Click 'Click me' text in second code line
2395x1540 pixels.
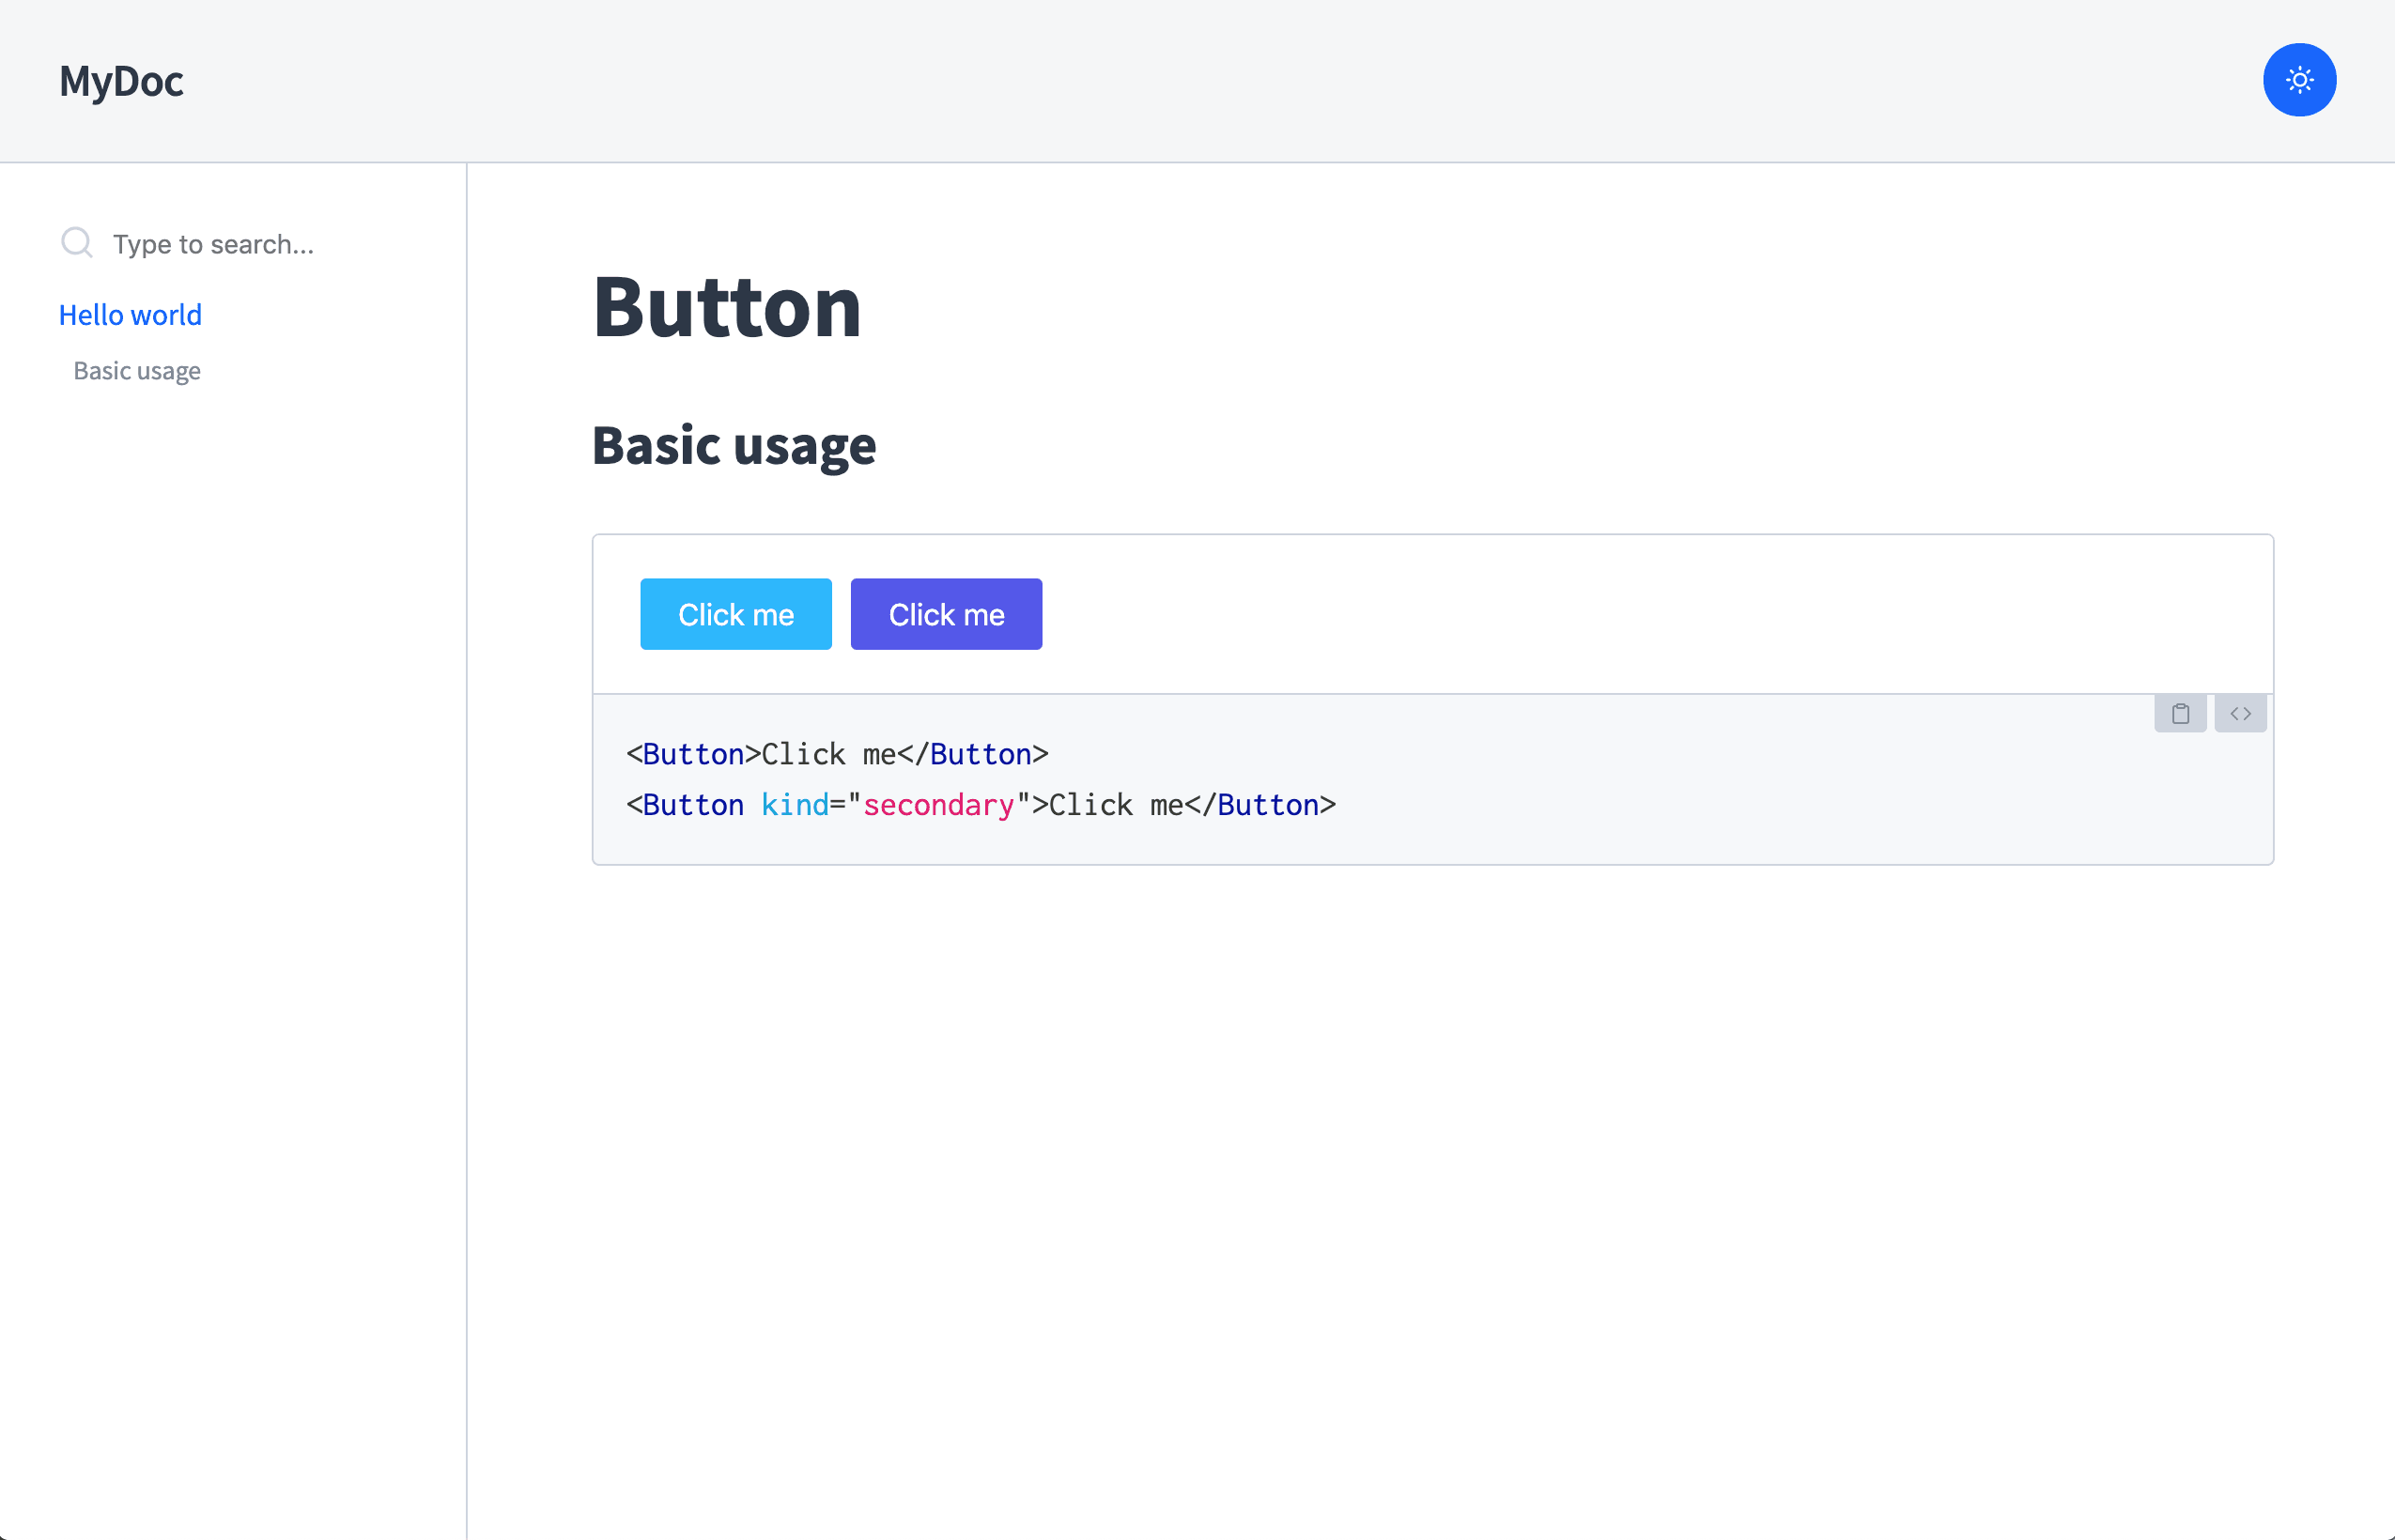pos(1115,805)
